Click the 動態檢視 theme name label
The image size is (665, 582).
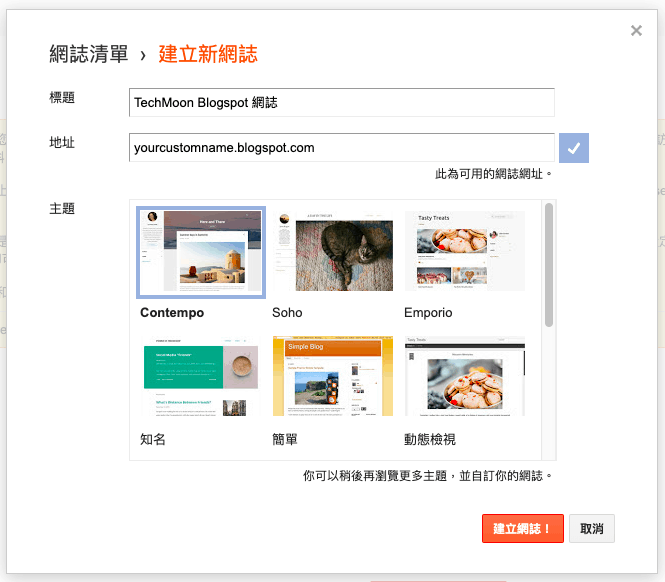pos(430,439)
